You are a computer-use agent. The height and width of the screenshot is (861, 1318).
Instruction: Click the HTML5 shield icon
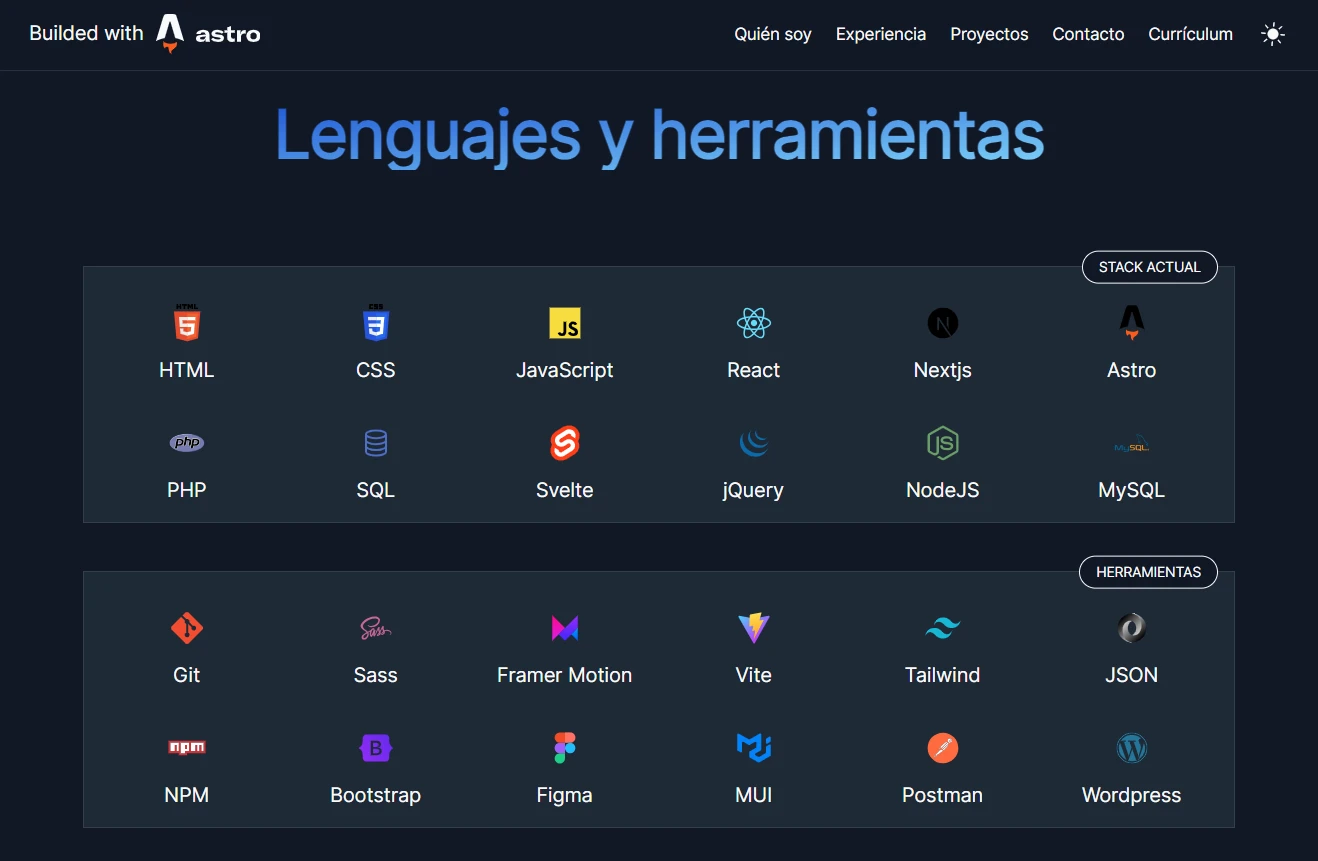click(187, 323)
